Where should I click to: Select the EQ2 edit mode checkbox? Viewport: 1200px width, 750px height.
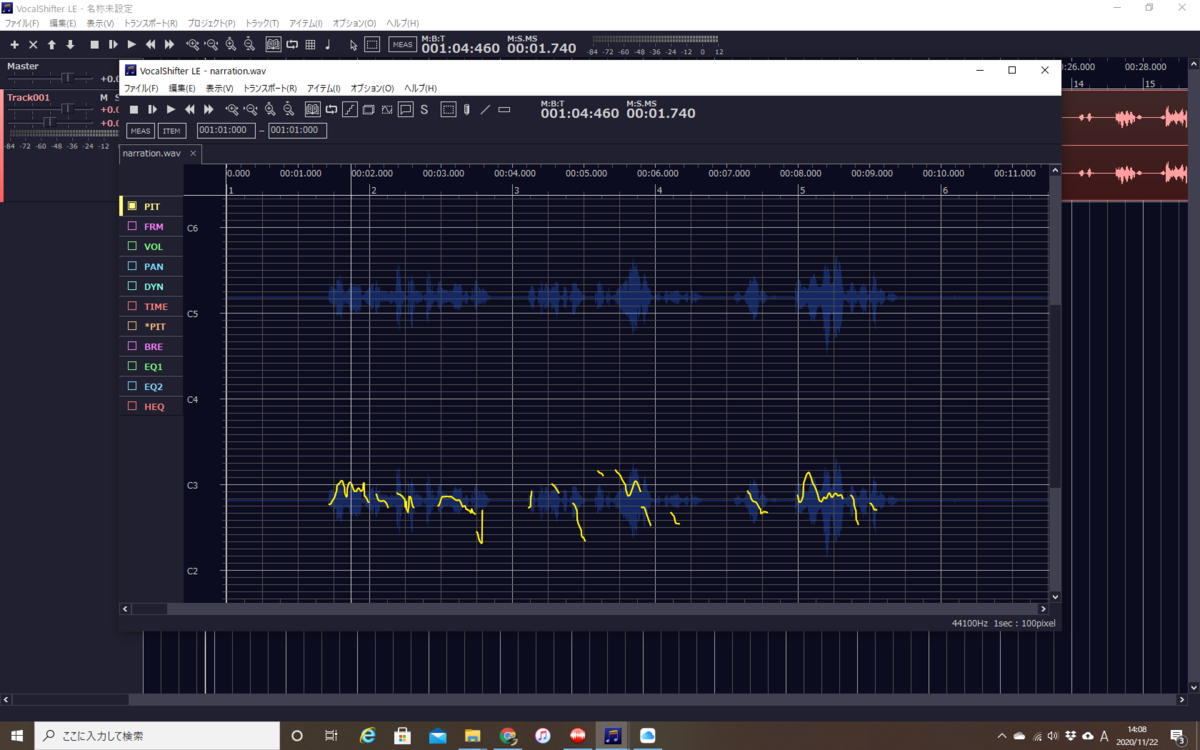pyautogui.click(x=132, y=386)
